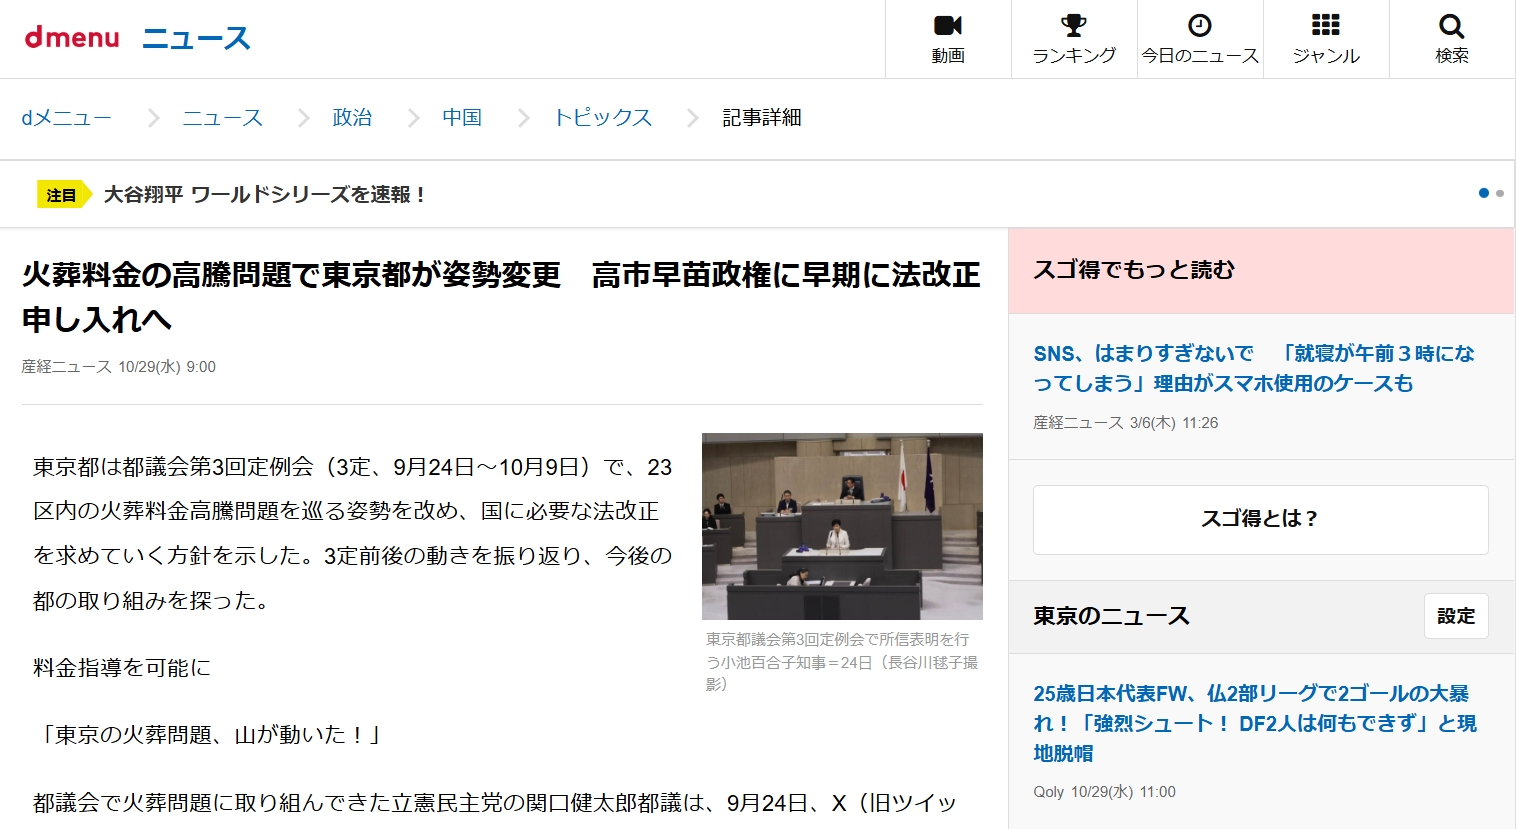Navigate to 中国 breadcrumb

coord(462,118)
